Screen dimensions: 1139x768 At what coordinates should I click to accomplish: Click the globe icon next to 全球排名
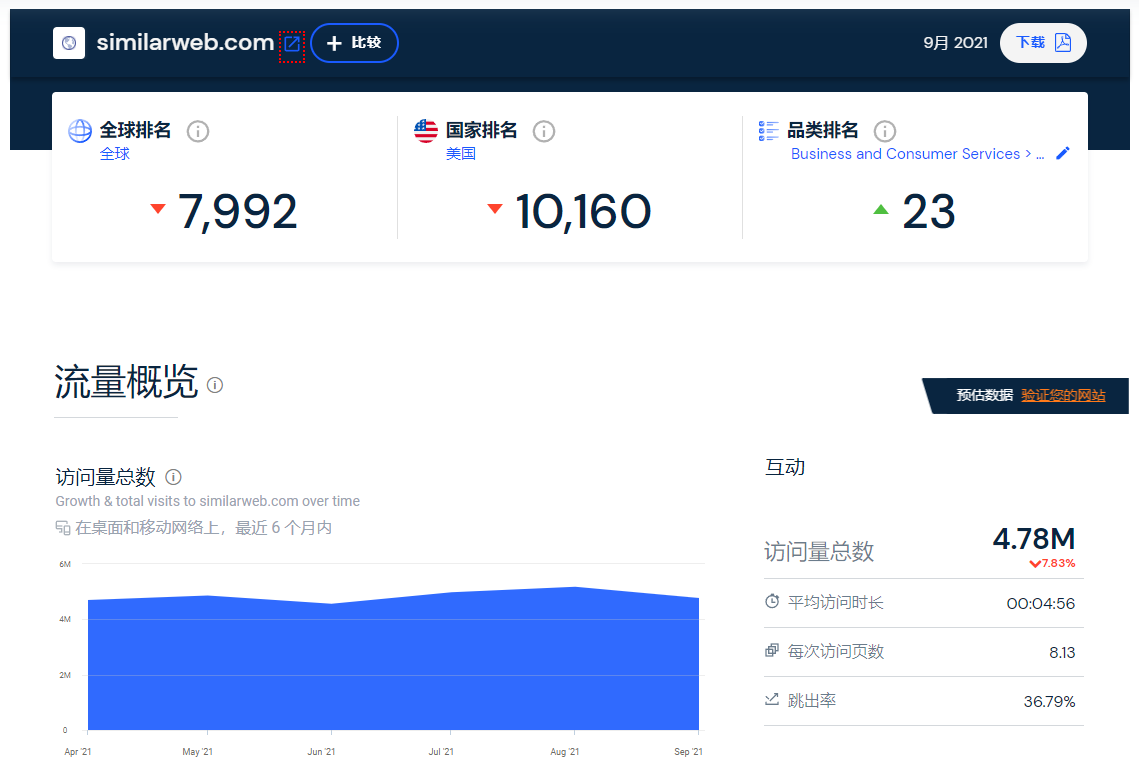coord(79,130)
